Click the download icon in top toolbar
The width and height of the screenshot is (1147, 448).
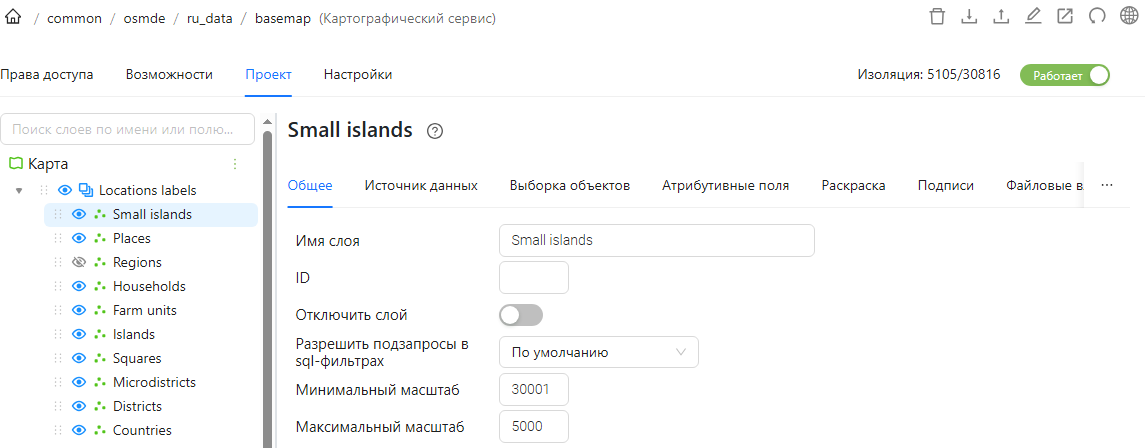pyautogui.click(x=969, y=17)
